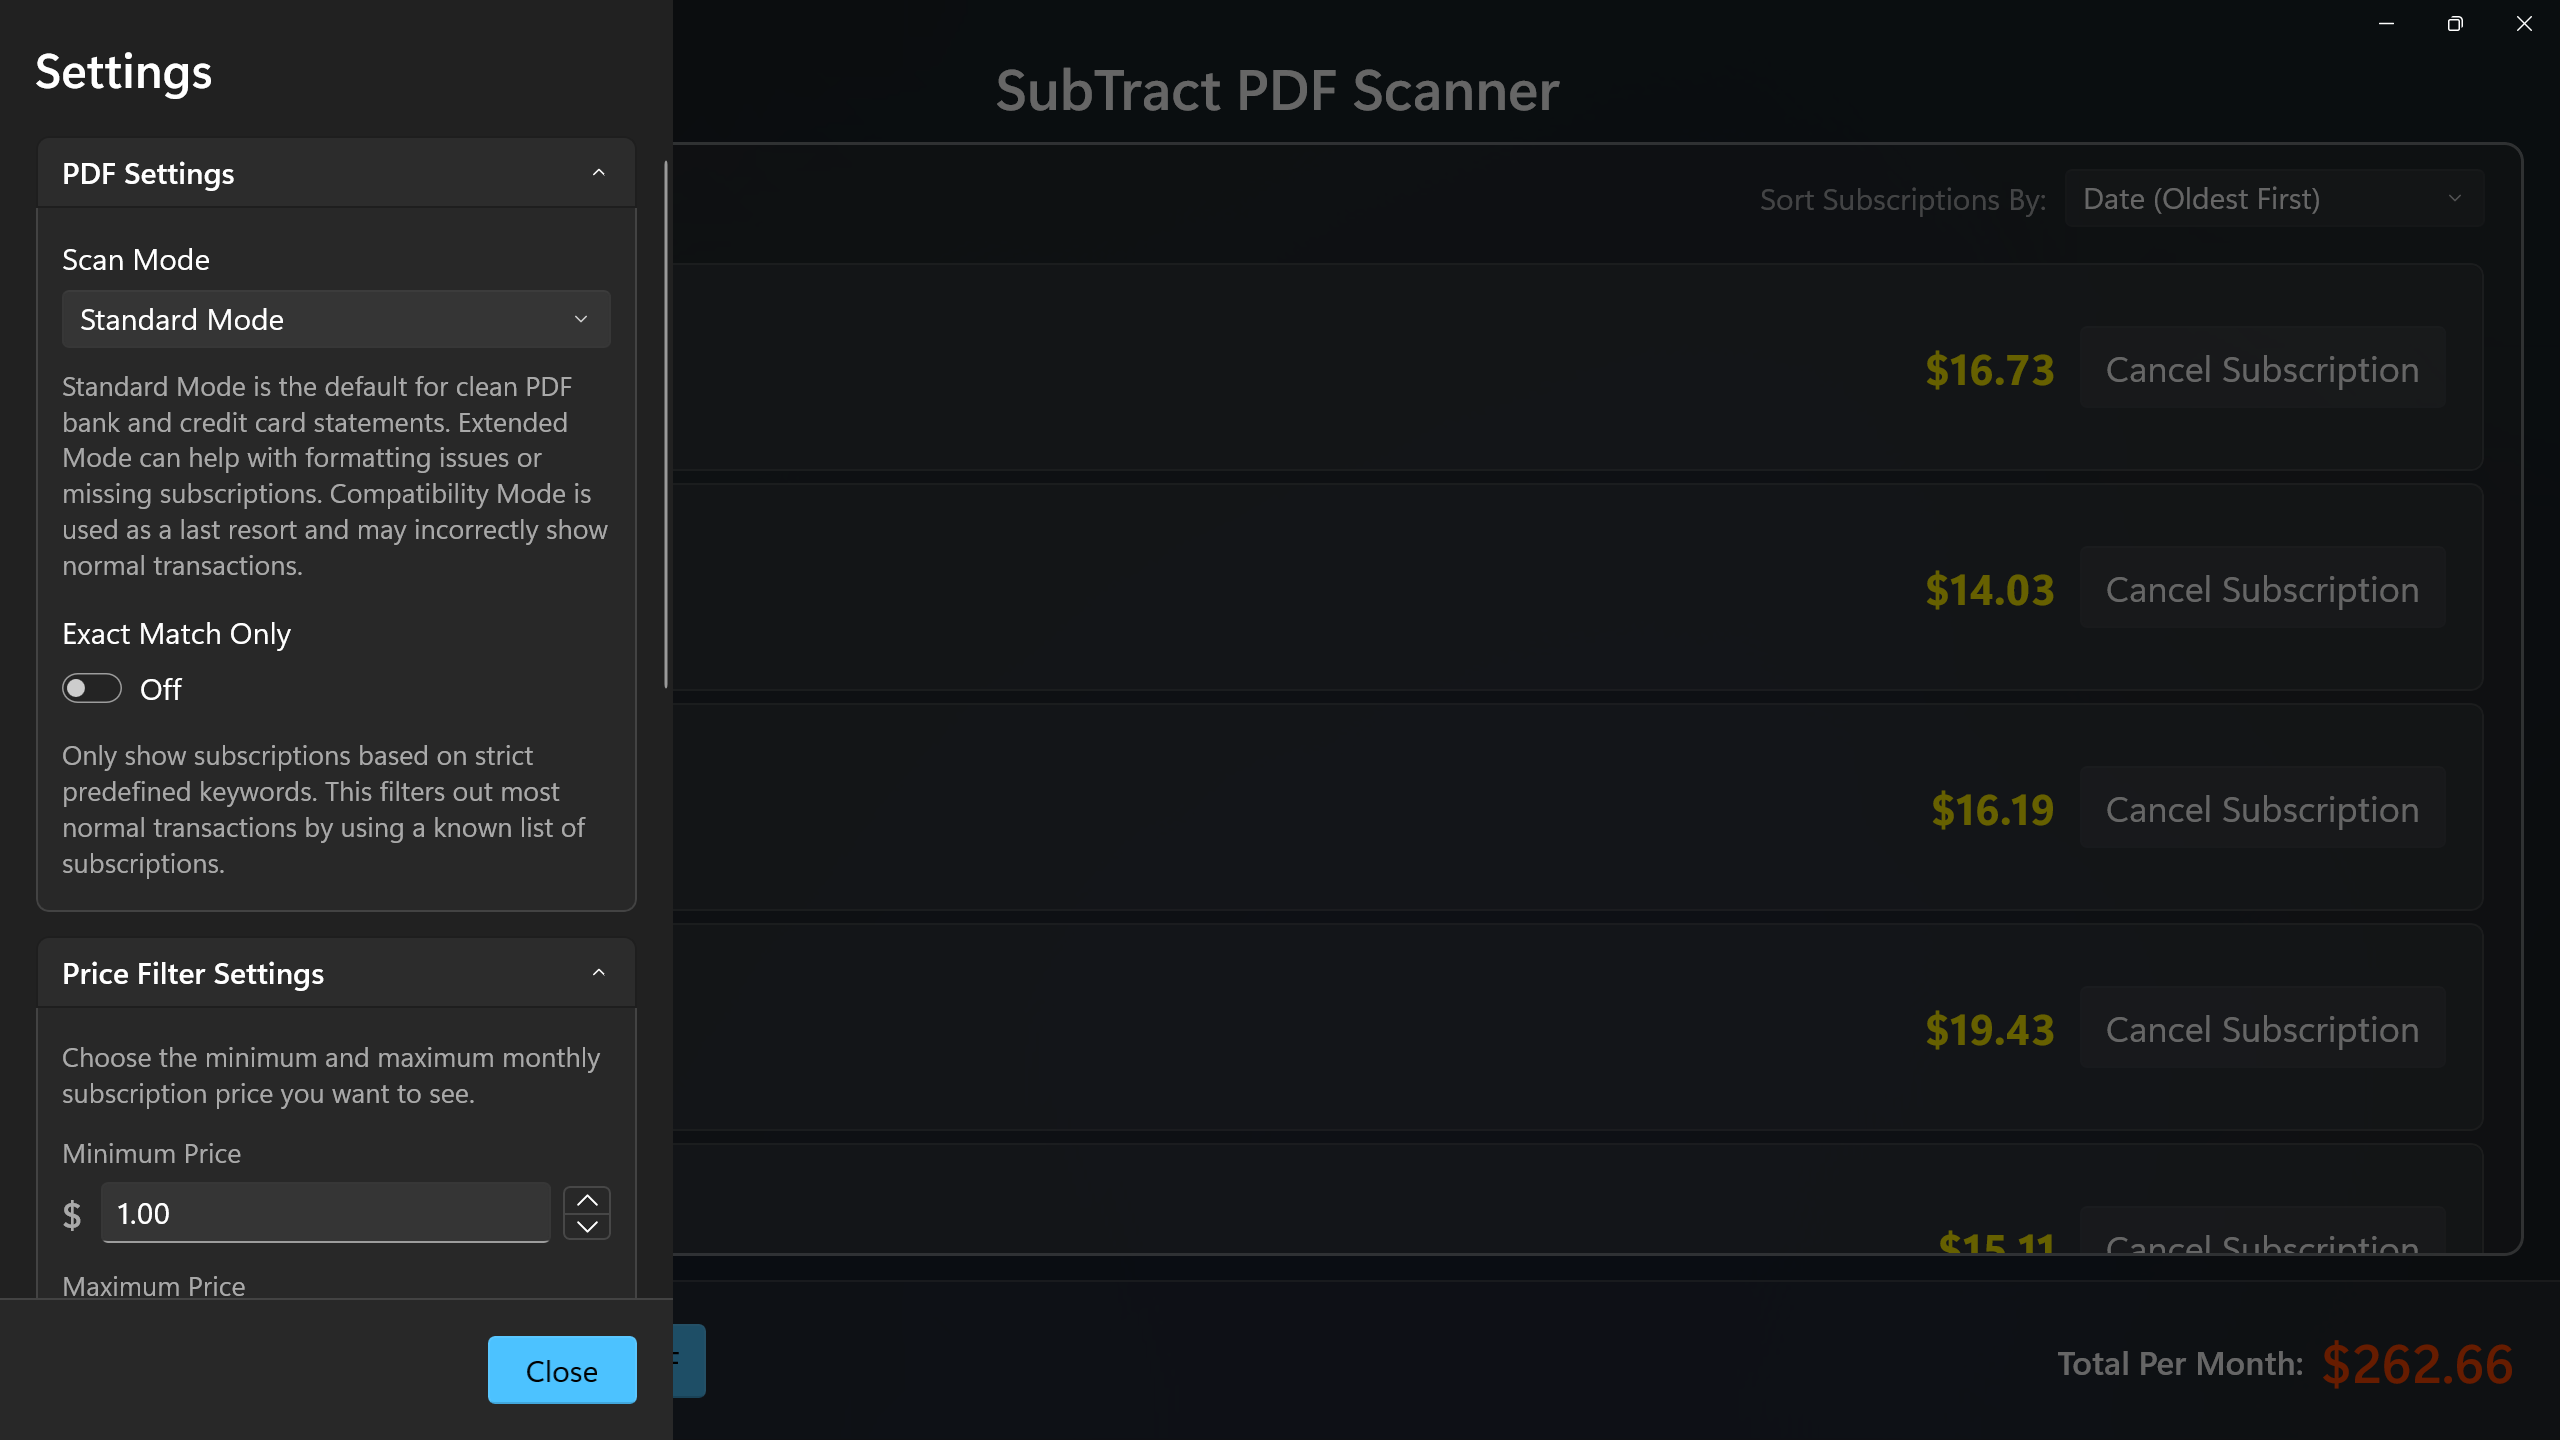Cancel the $16.19 subscription
This screenshot has width=2560, height=1440.
(2261, 809)
